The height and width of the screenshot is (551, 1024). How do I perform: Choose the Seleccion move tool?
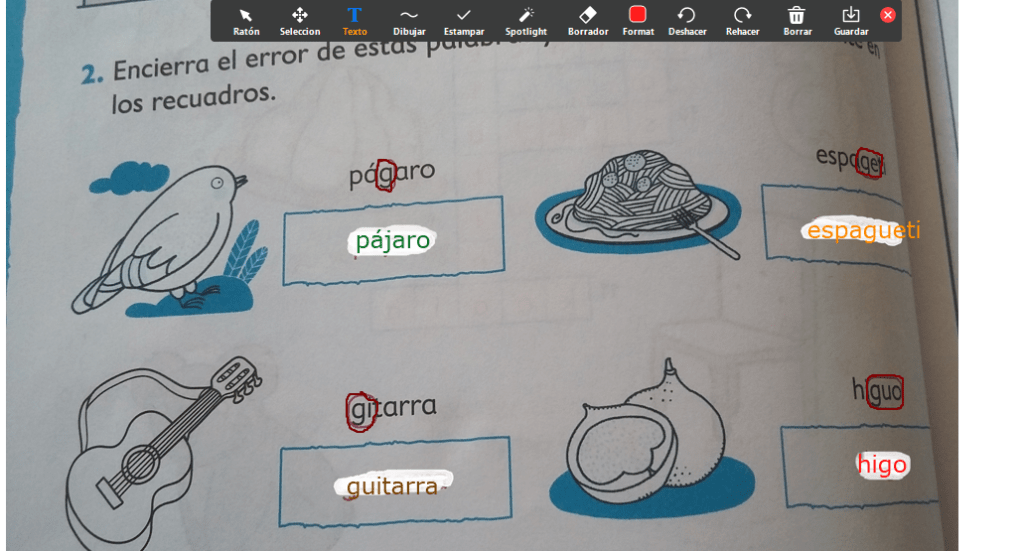(x=300, y=21)
